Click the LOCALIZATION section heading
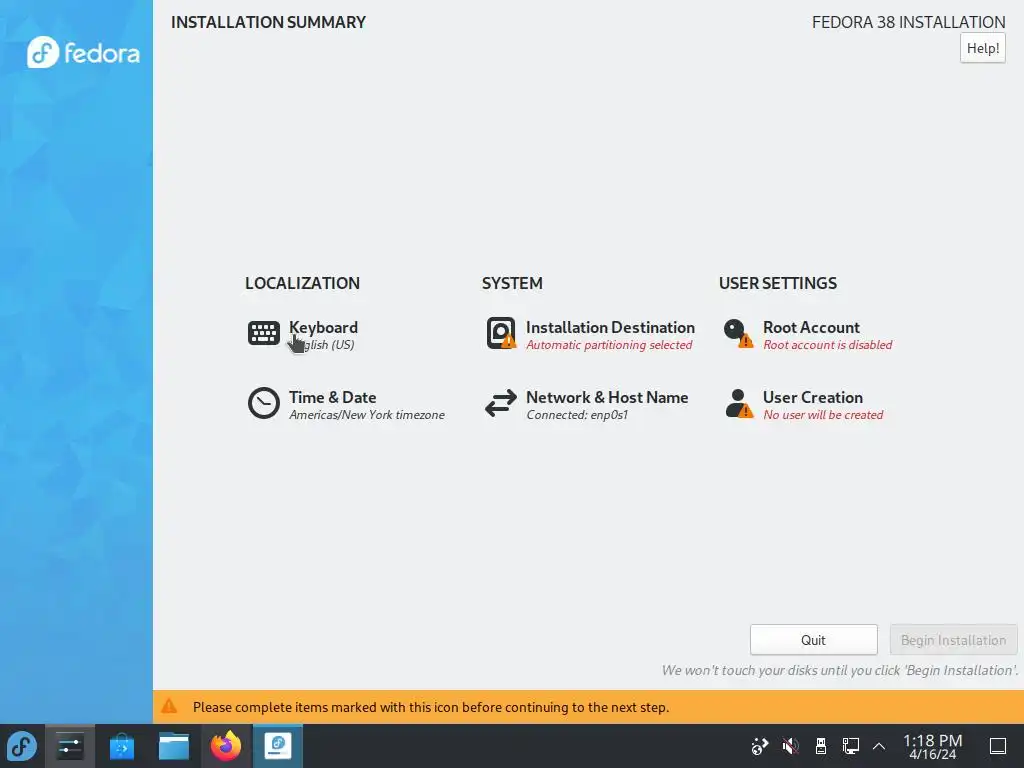Viewport: 1024px width, 768px height. pos(302,283)
